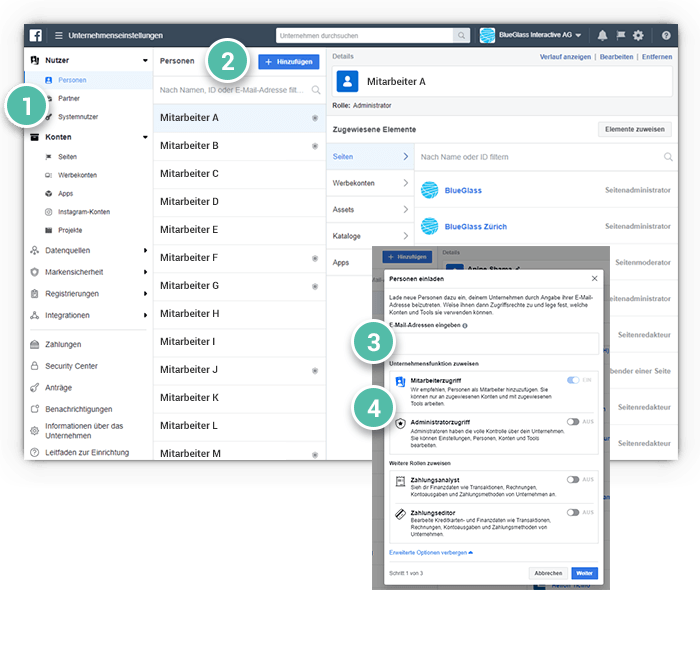Click the search magnifier in Unternehmen durchsuchen
This screenshot has height=646, width=700.
[x=461, y=35]
